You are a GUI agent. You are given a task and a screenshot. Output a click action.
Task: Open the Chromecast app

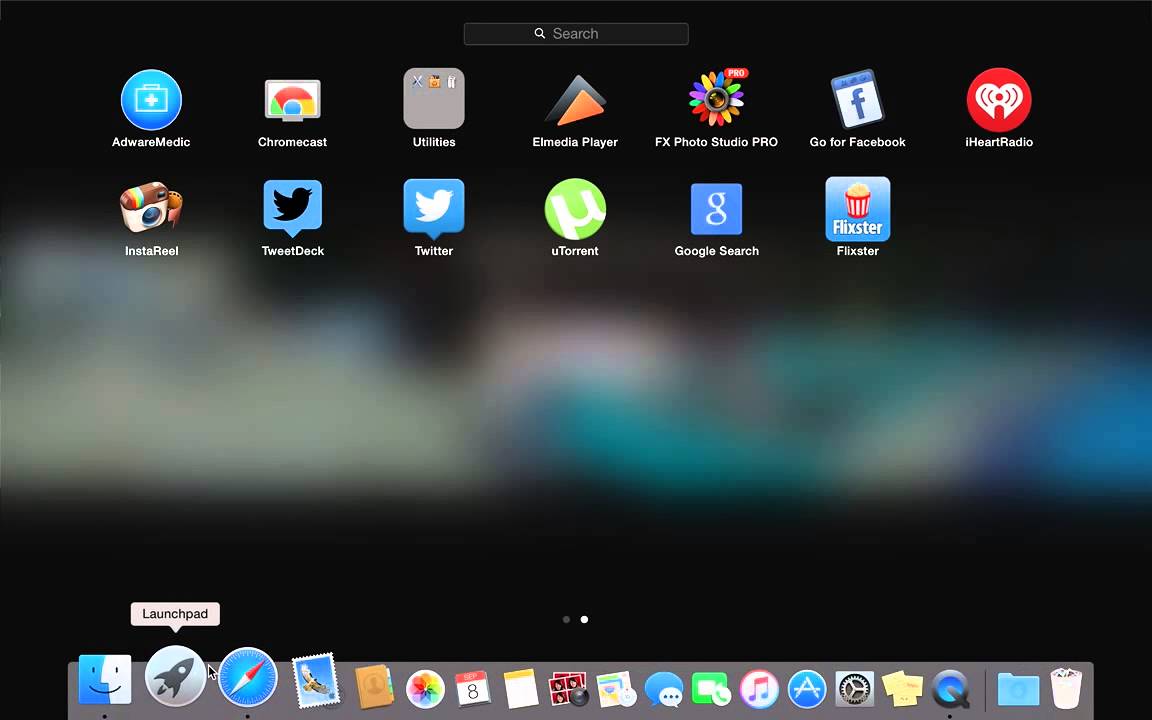tap(292, 99)
